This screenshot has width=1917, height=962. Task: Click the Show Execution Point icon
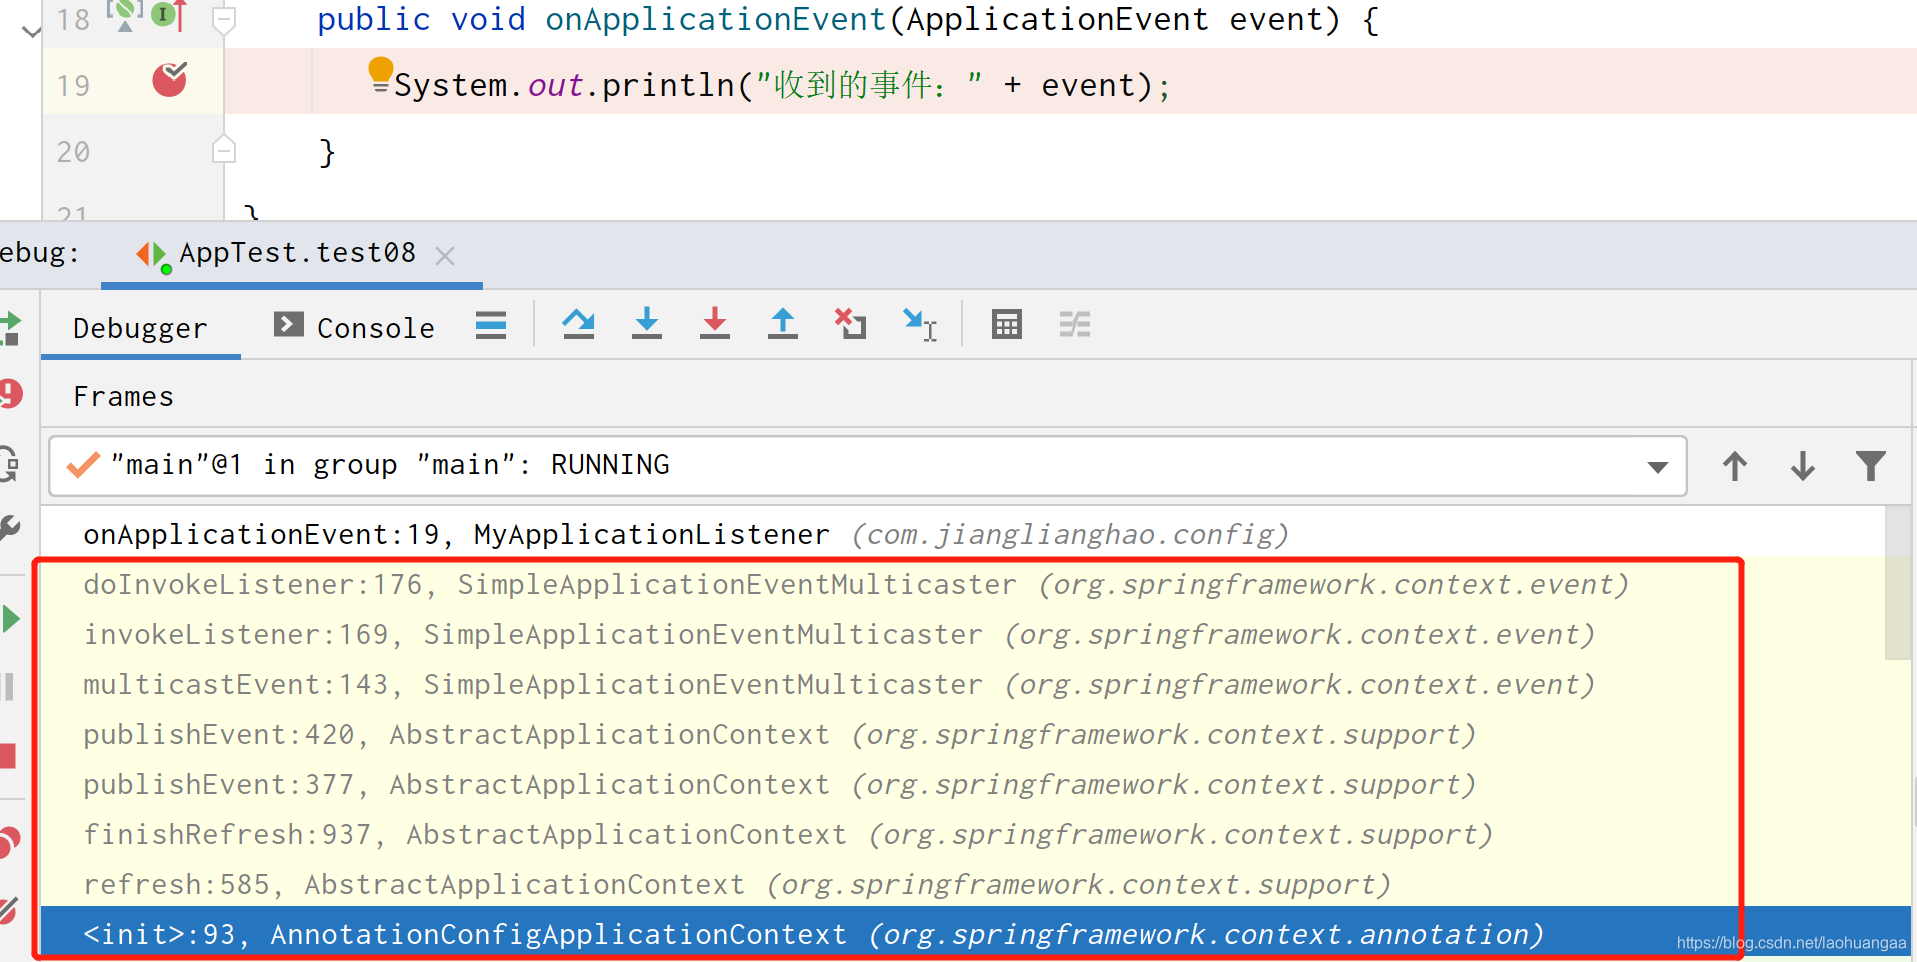491,325
